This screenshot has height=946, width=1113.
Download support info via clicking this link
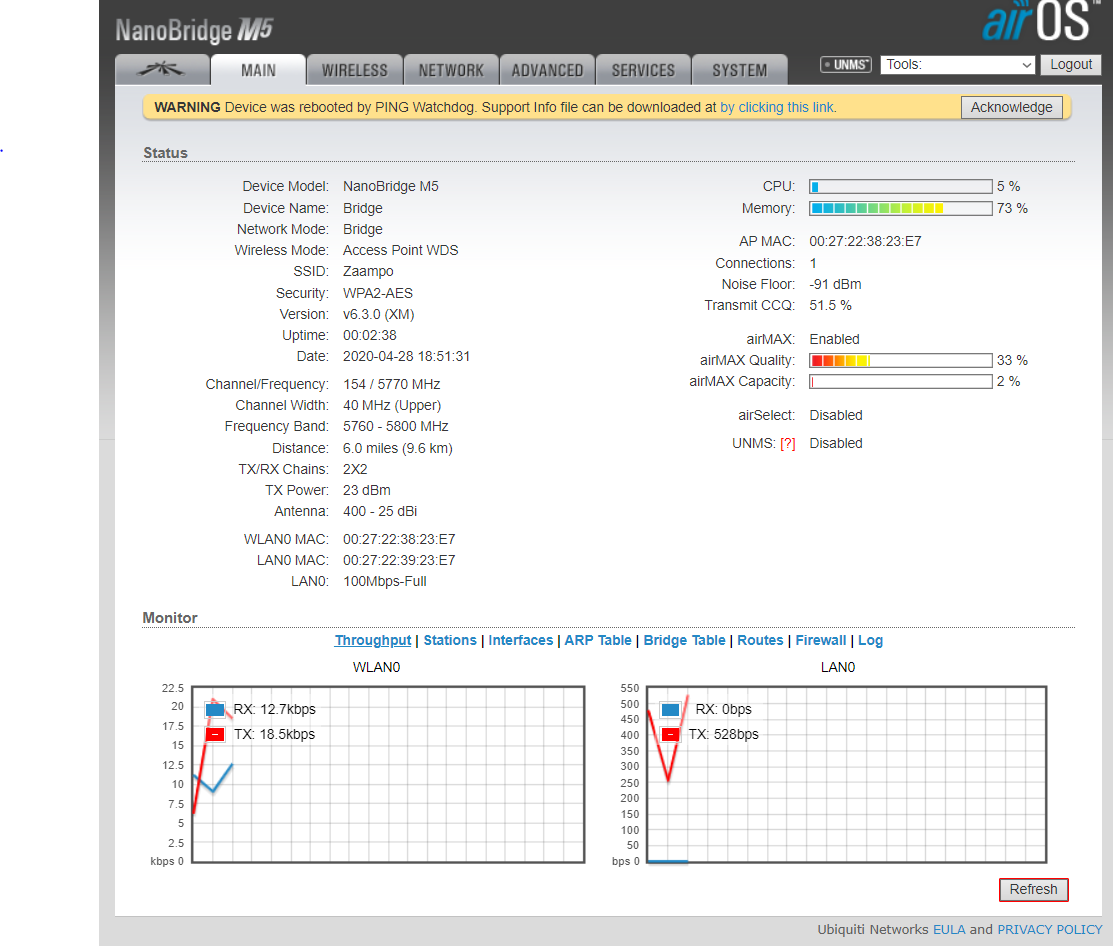coord(778,107)
